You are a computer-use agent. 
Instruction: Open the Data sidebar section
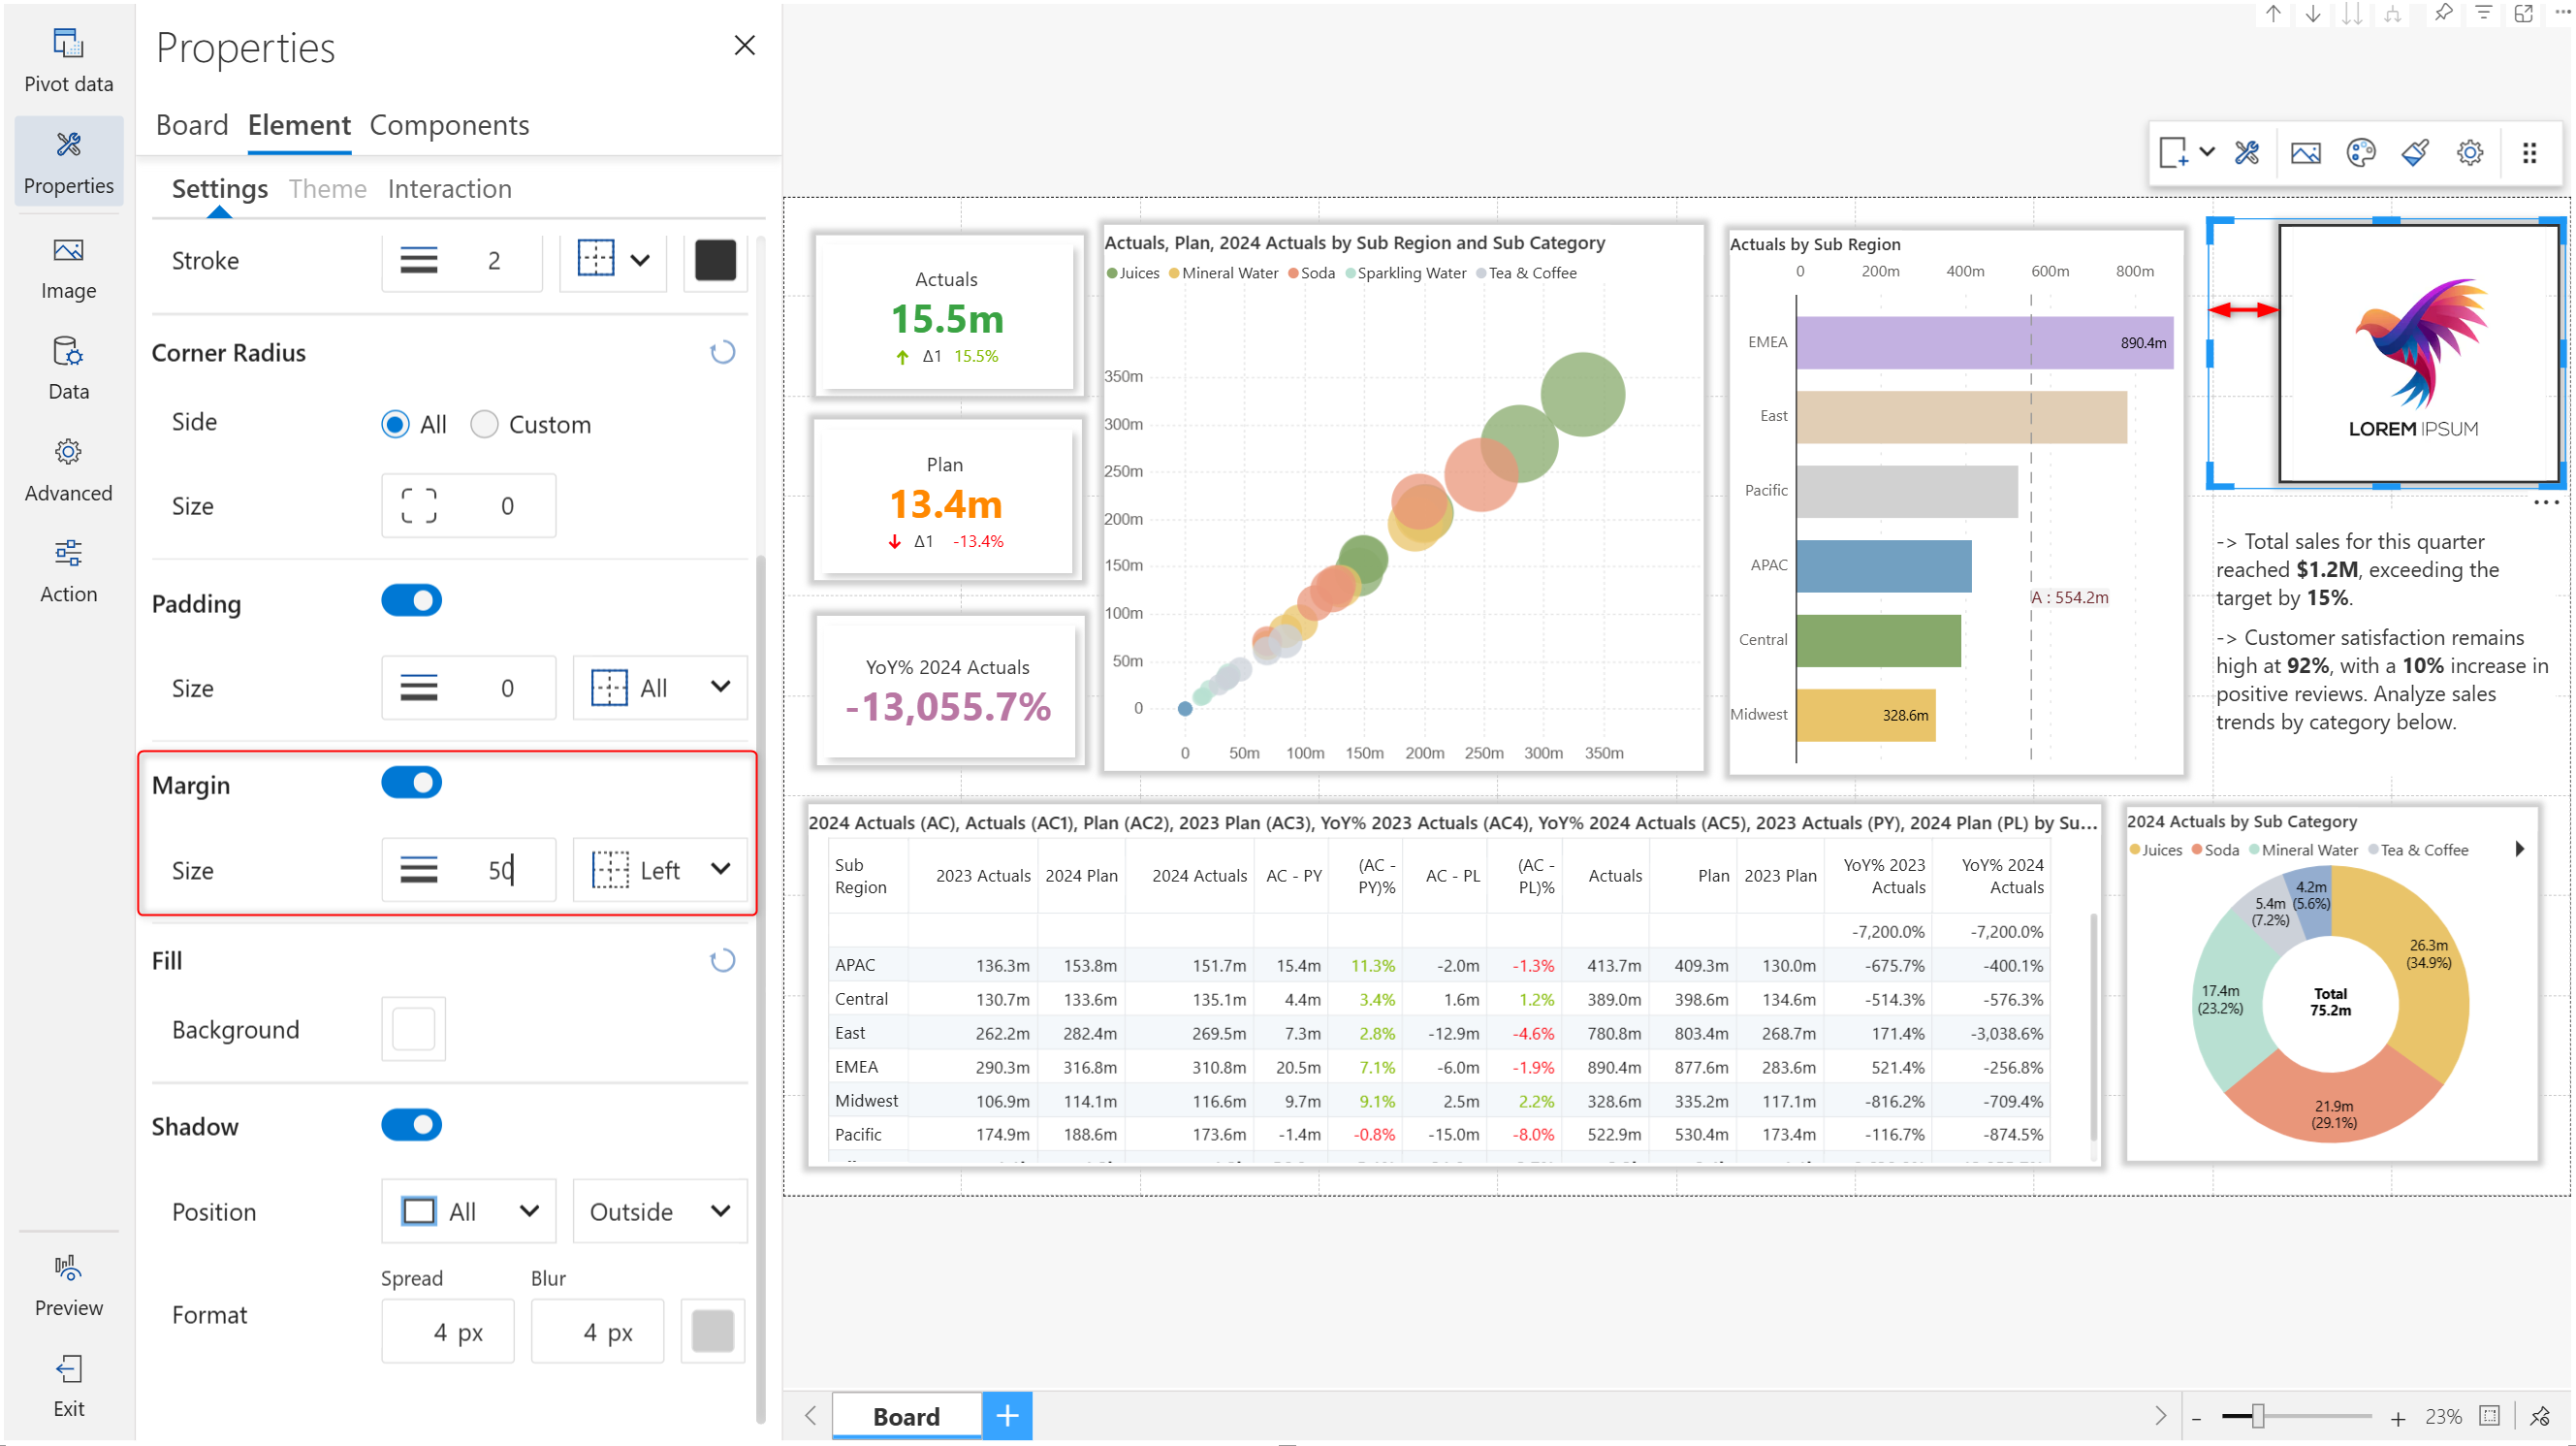68,368
